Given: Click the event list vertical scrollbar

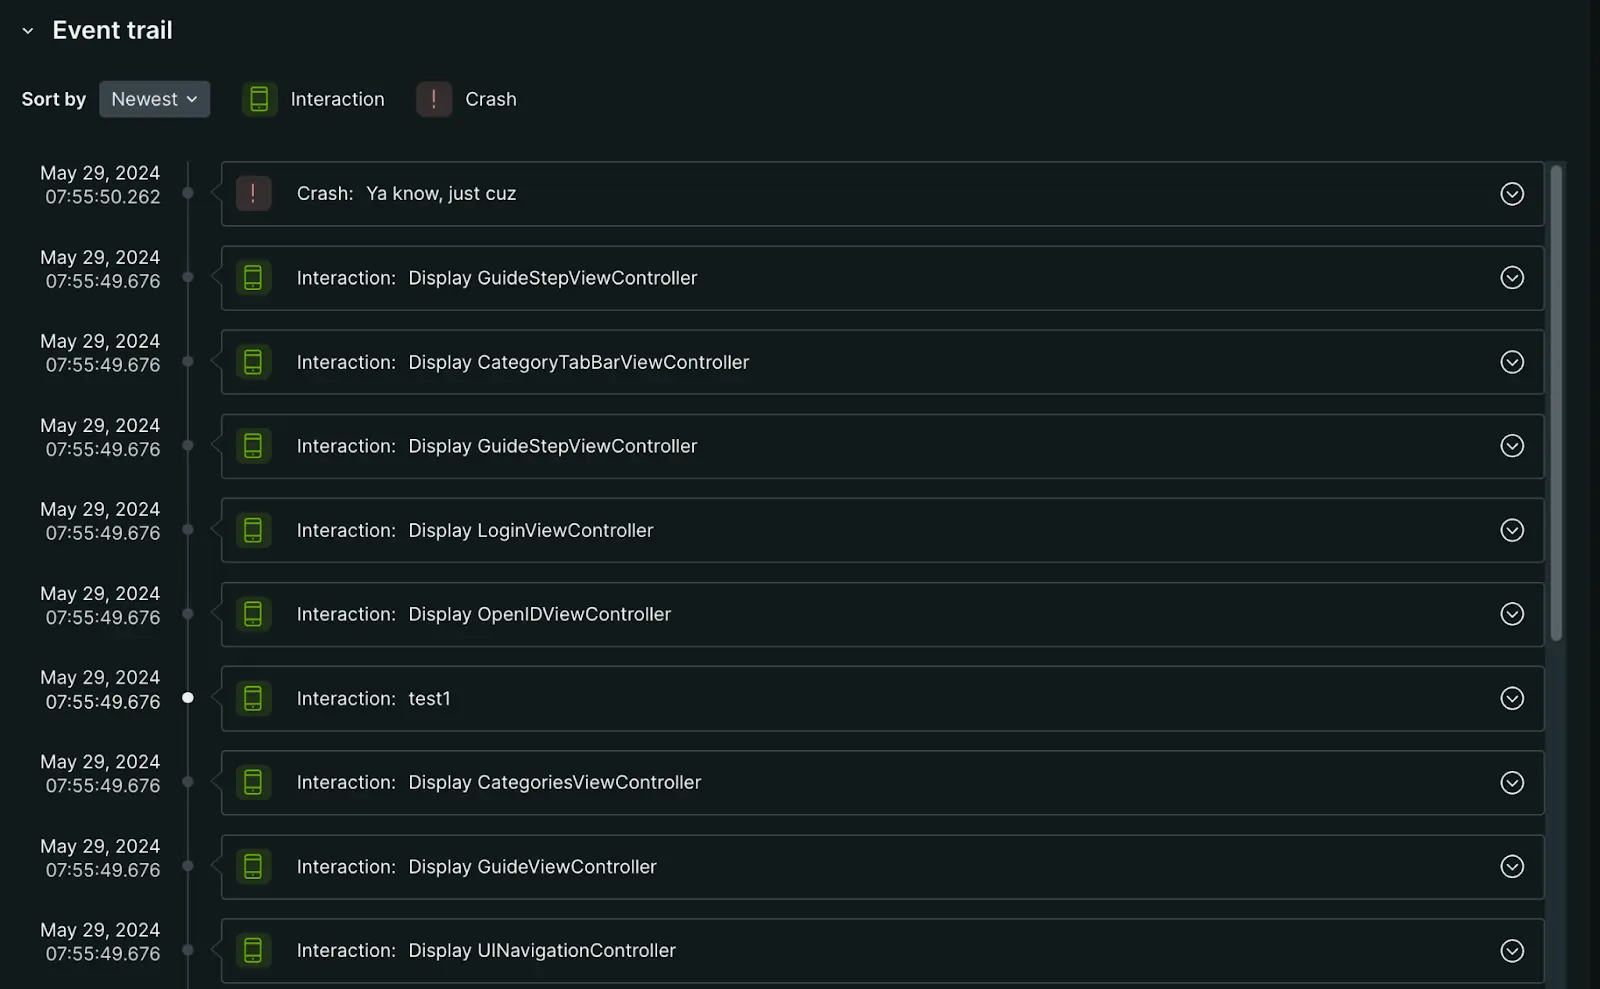Looking at the screenshot, I should 1556,400.
